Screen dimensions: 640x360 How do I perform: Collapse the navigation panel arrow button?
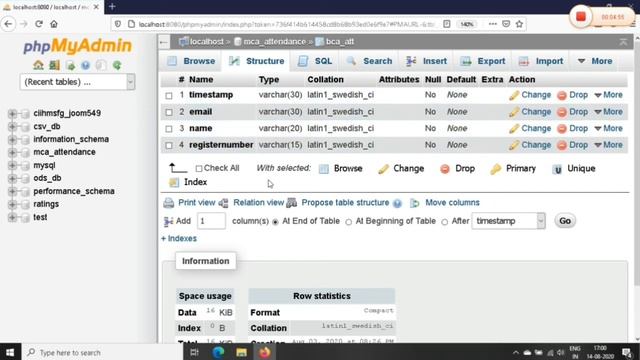[x=164, y=42]
